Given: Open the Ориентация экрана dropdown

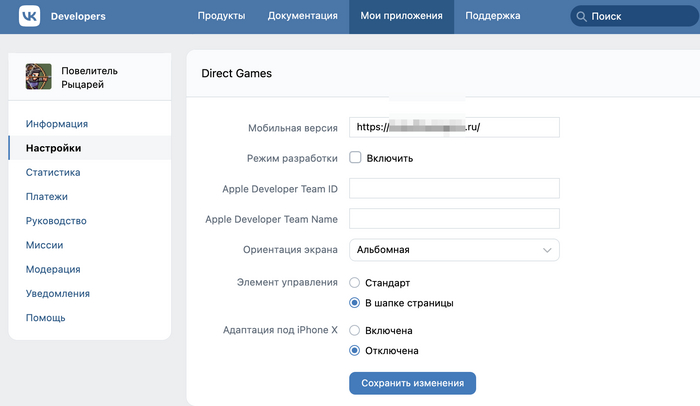Looking at the screenshot, I should tap(454, 250).
